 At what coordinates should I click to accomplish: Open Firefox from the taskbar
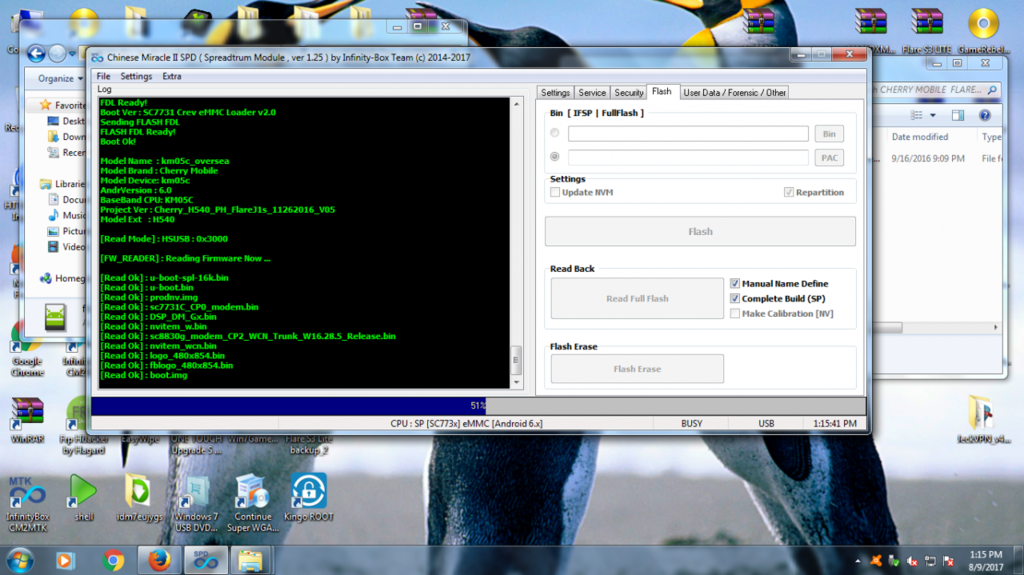tap(159, 560)
